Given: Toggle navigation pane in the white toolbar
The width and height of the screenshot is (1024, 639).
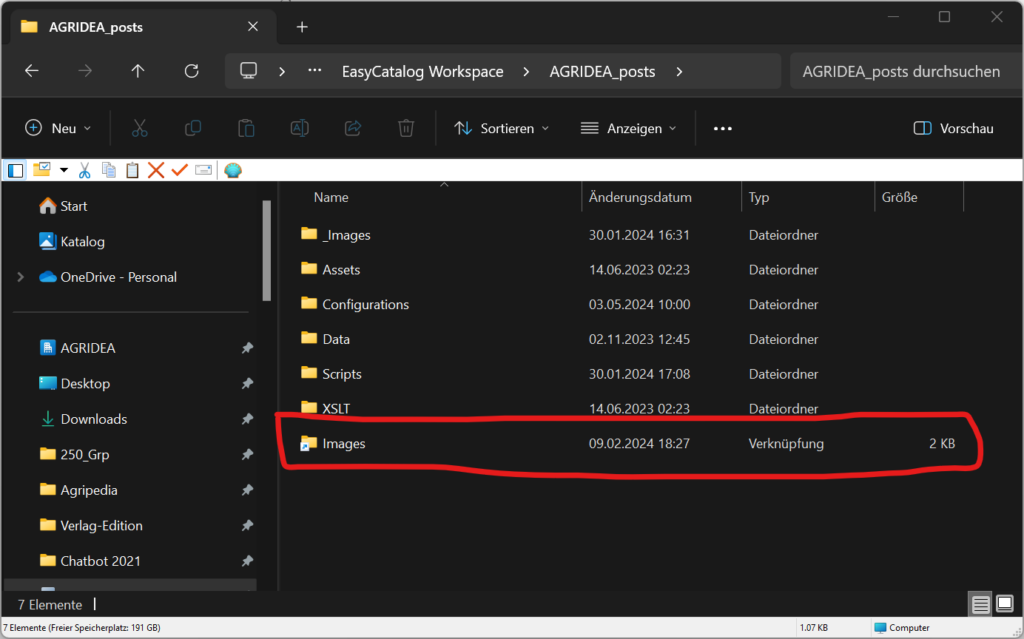Looking at the screenshot, I should (x=16, y=171).
